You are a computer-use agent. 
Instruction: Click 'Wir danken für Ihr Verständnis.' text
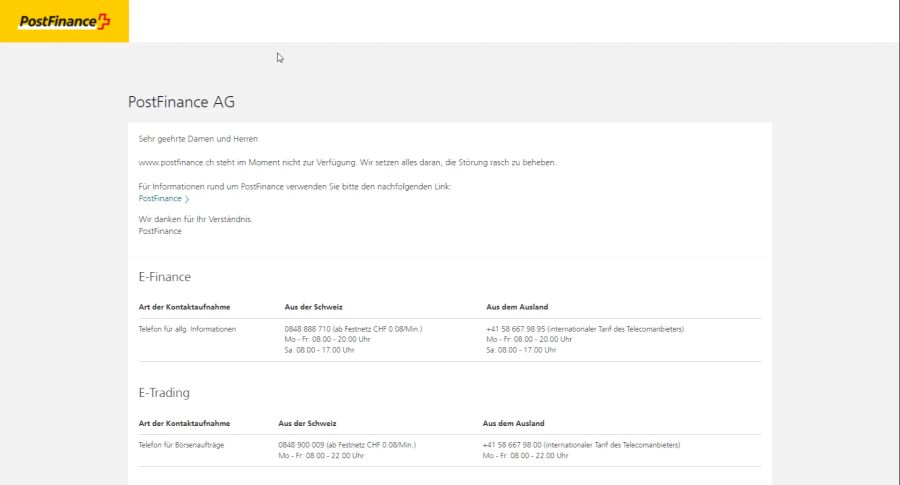coord(195,219)
